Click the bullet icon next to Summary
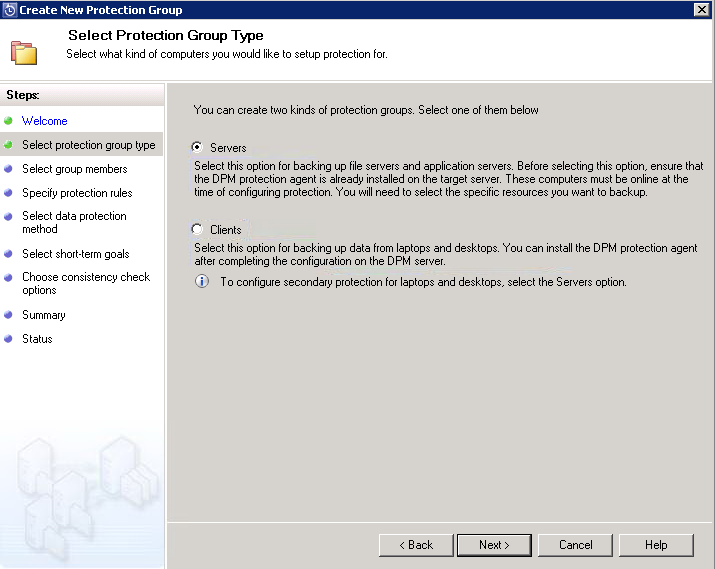 pos(8,315)
